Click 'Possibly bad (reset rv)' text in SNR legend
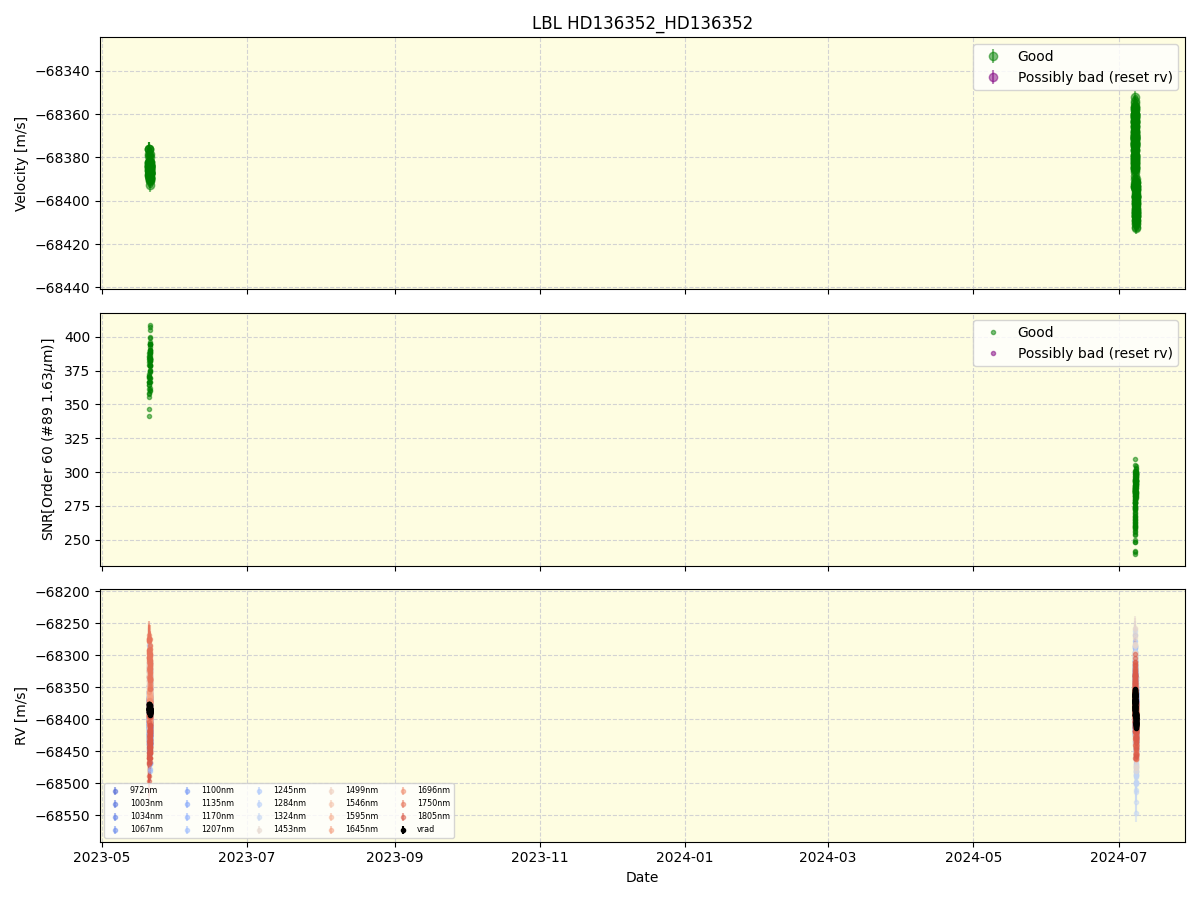Screen dimensions: 1200x900 point(1095,353)
